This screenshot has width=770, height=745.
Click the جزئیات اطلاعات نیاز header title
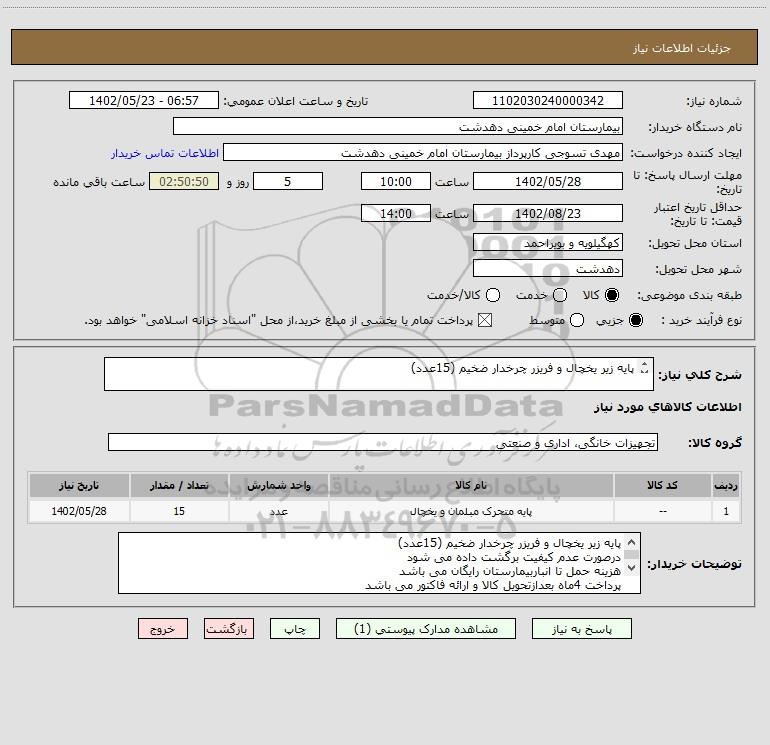pyautogui.click(x=681, y=48)
